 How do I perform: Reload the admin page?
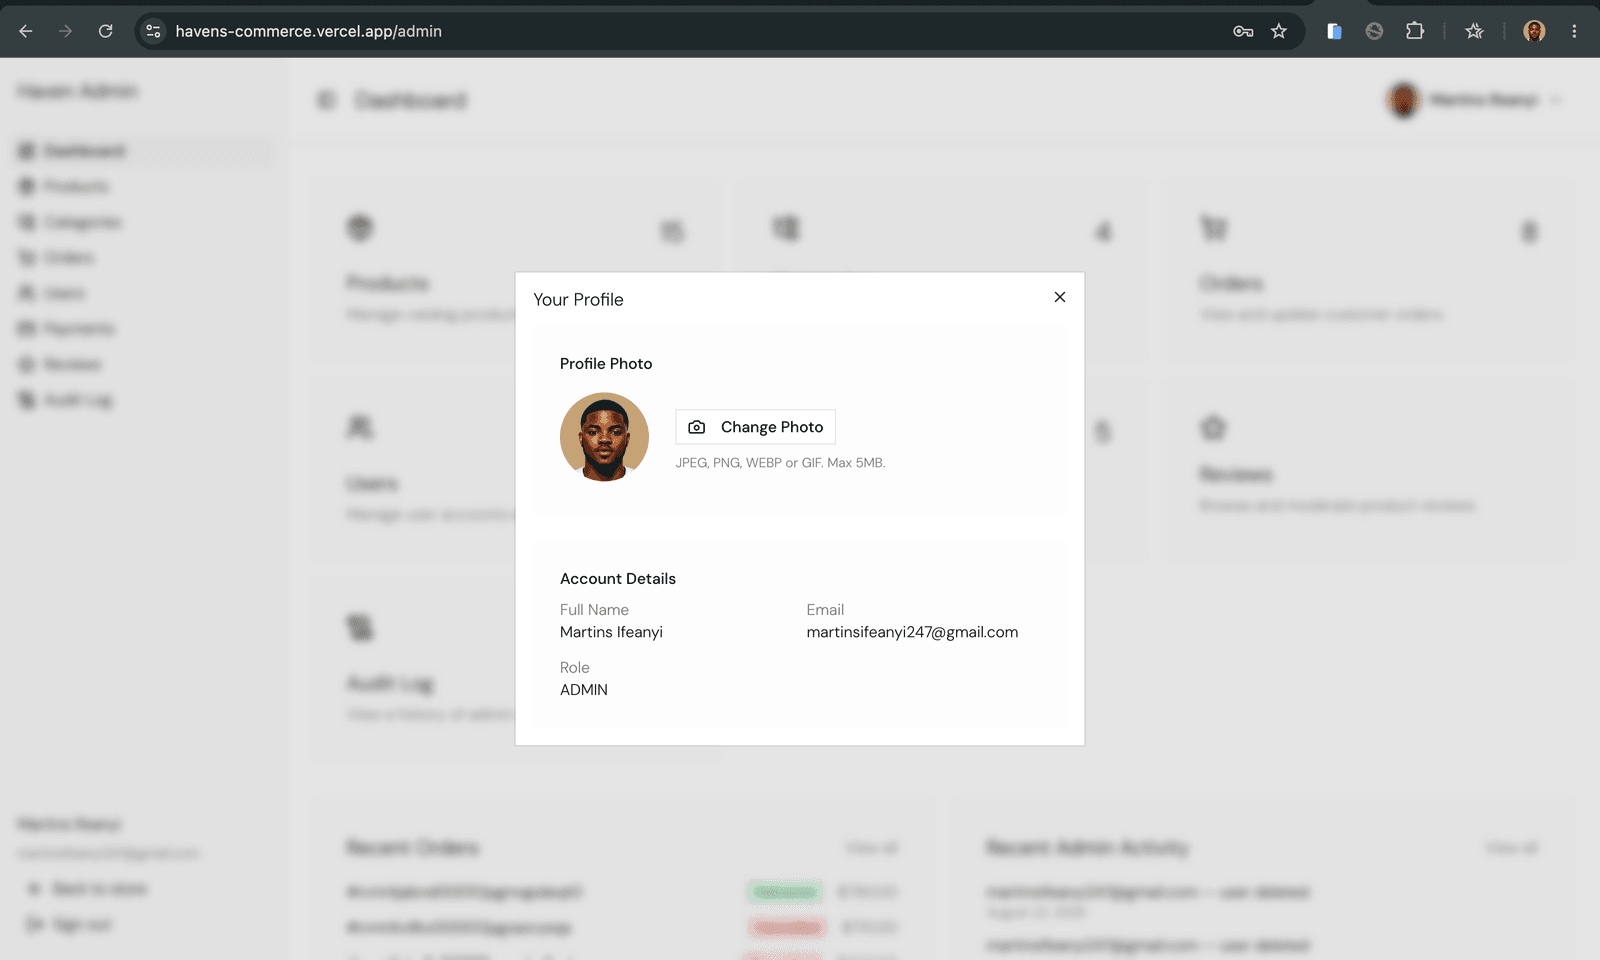point(105,31)
